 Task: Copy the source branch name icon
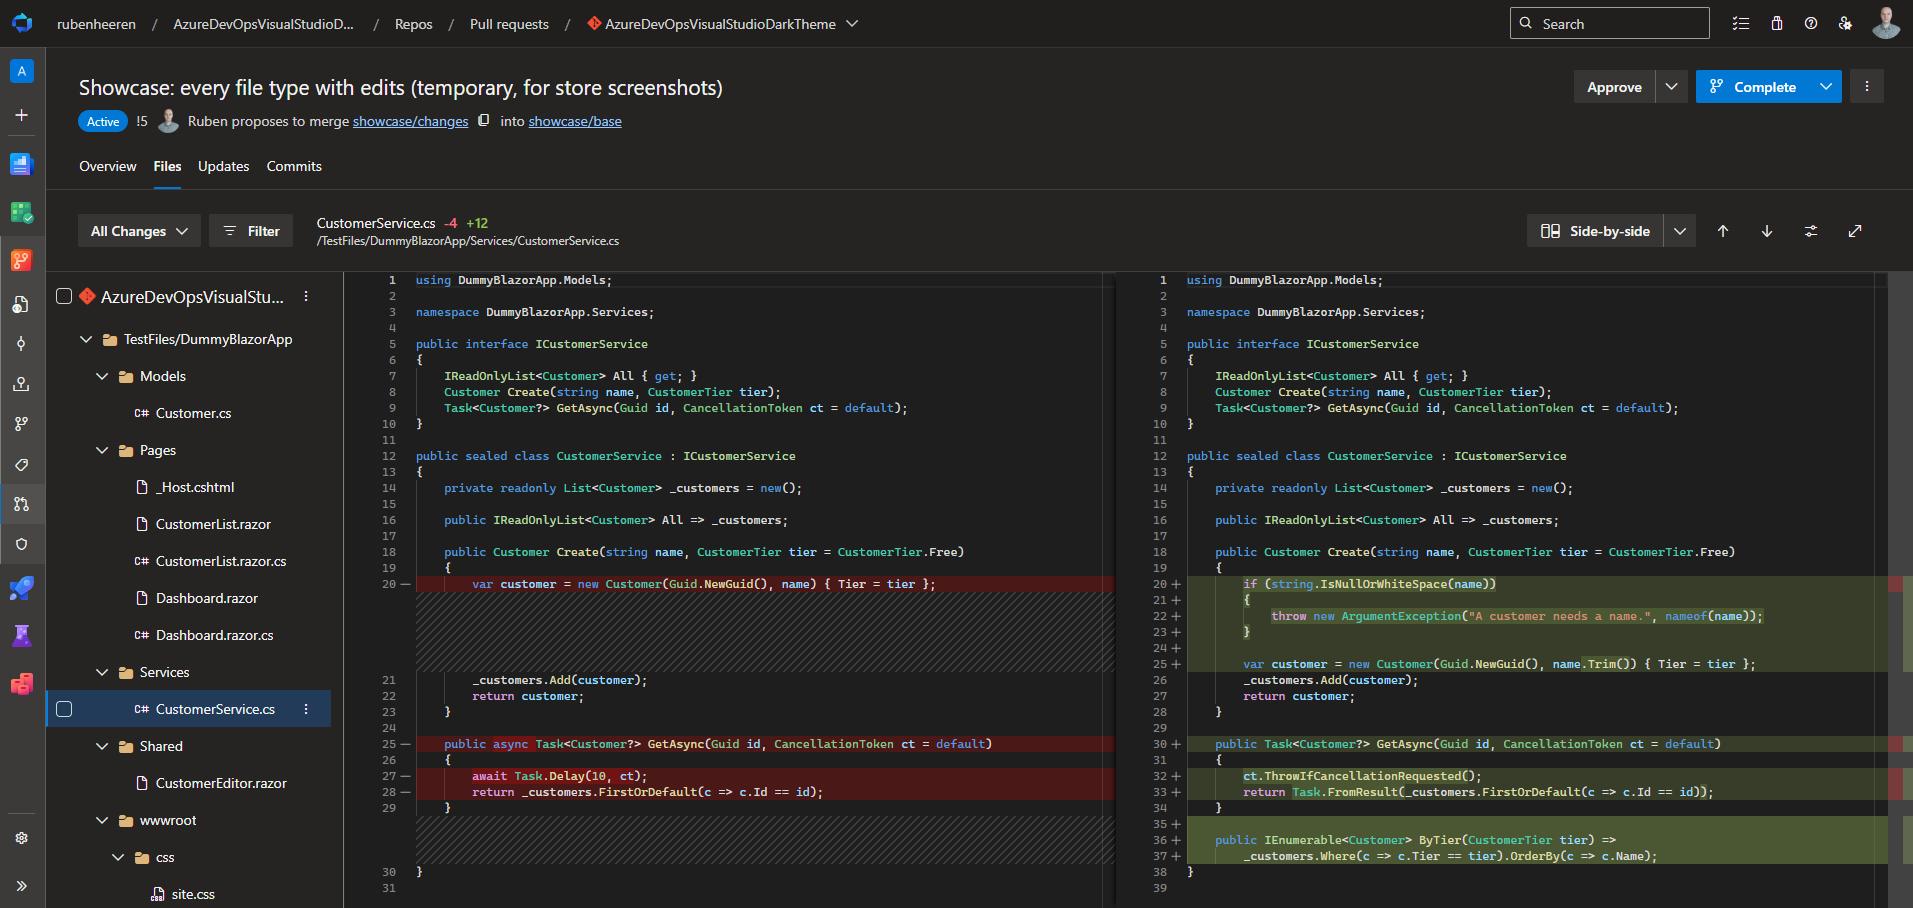tap(484, 121)
